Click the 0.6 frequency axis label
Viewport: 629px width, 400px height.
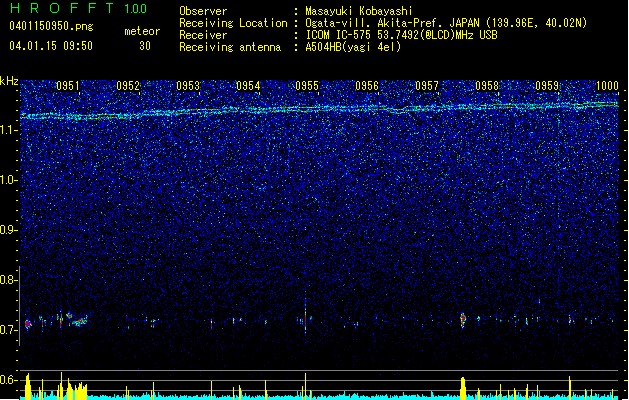(9, 380)
